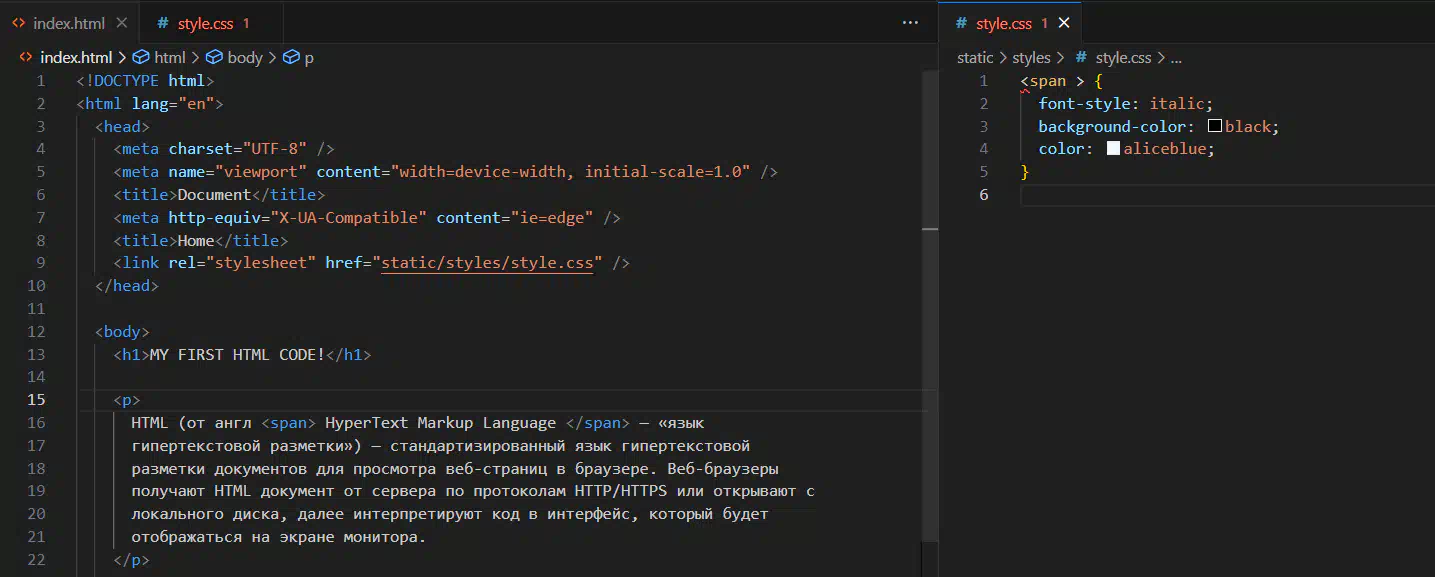Click the '<span > {' selector in style.css
The image size is (1435, 577).
tap(1061, 81)
